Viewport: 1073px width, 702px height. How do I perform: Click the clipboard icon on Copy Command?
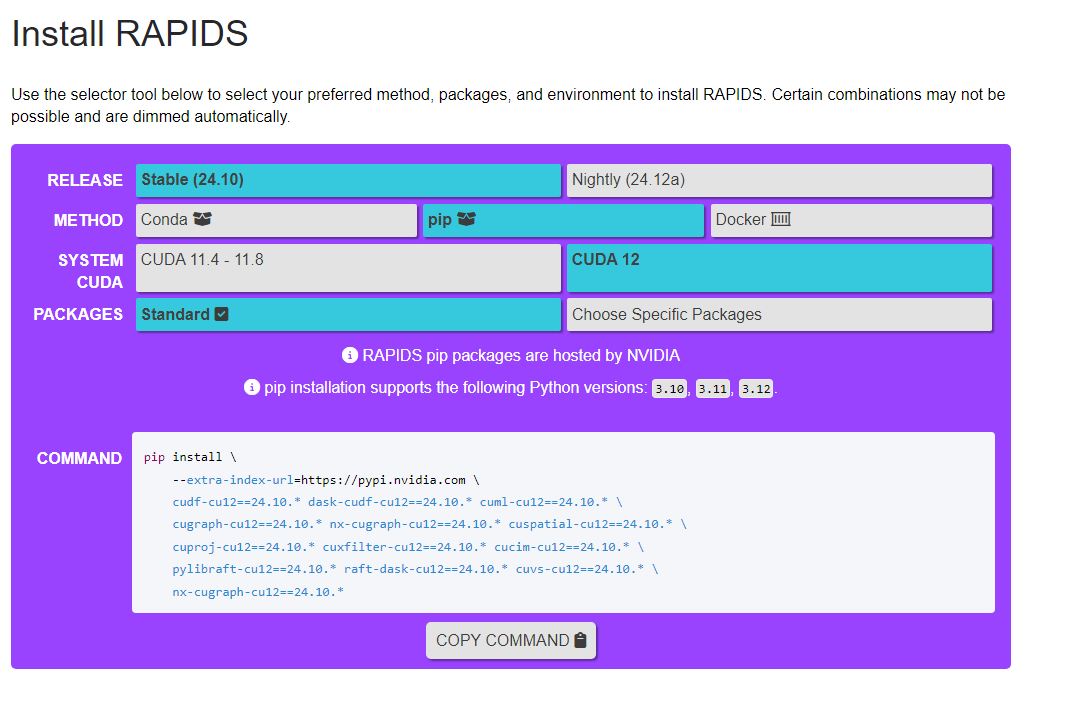pyautogui.click(x=580, y=640)
